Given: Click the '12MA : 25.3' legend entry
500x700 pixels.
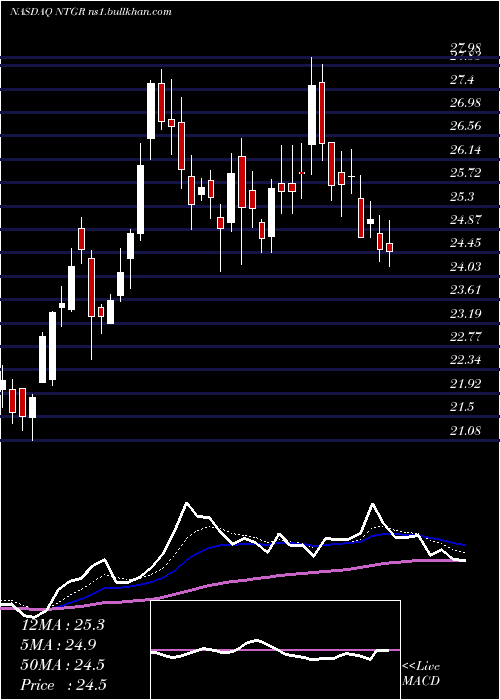Looking at the screenshot, I should pos(63,625).
